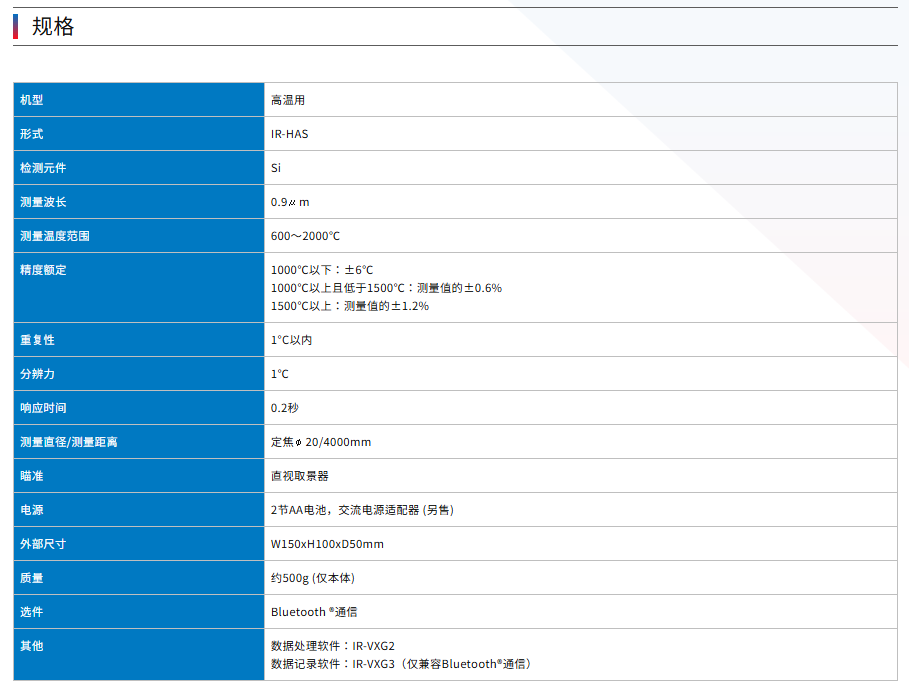Select the 选件 row label
Screen dimensions: 909x689
click(31, 612)
